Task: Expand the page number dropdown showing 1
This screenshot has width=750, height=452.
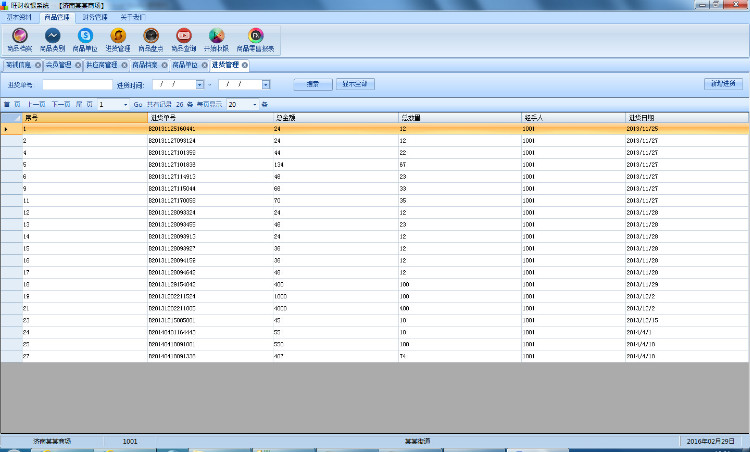Action: [x=126, y=104]
